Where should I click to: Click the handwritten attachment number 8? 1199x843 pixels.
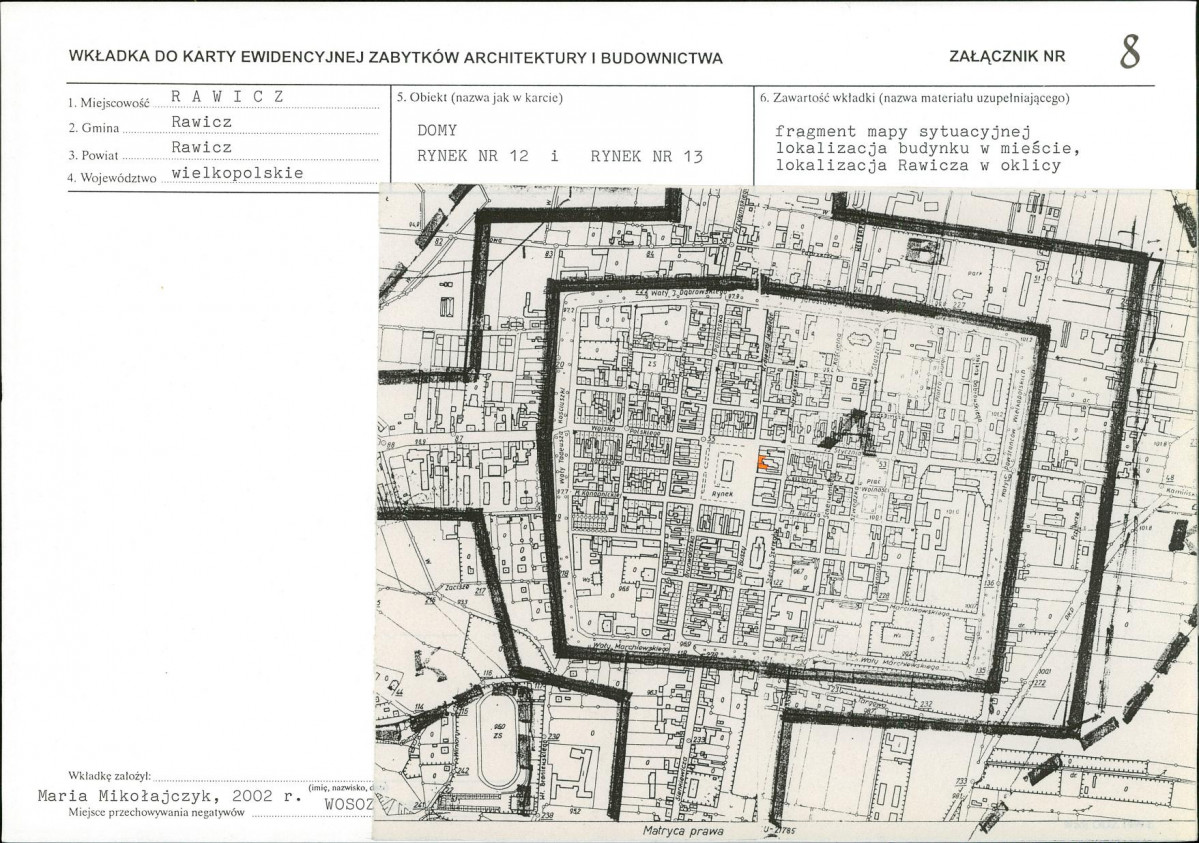1129,53
